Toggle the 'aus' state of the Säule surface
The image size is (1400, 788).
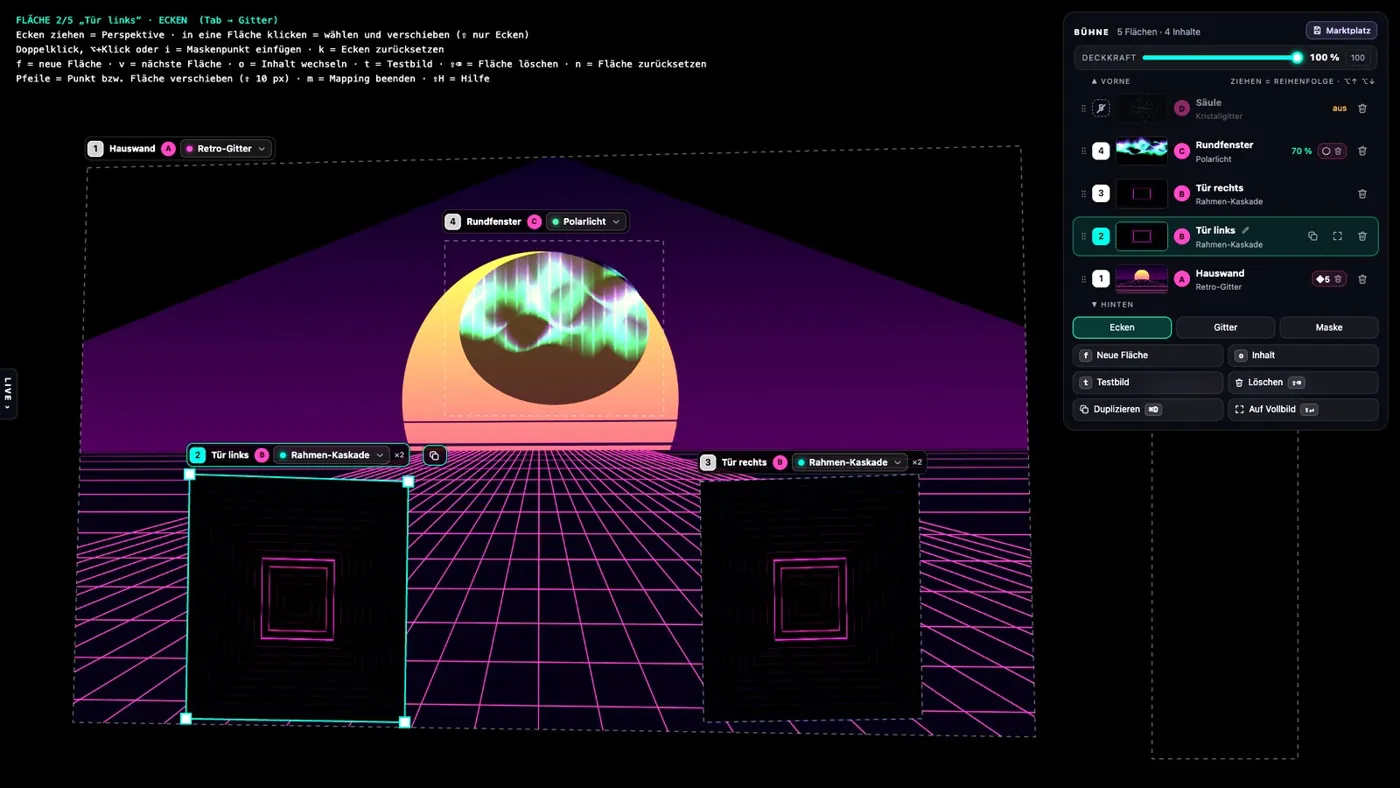point(1339,108)
